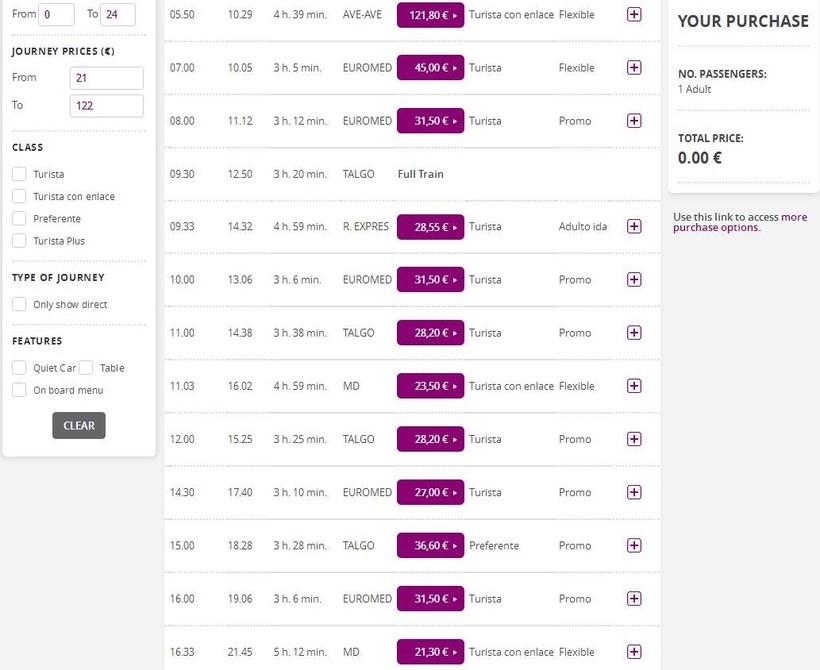Click plus icon on 09.33 R. EXPRES row
Image resolution: width=820 pixels, height=670 pixels.
pyautogui.click(x=633, y=227)
